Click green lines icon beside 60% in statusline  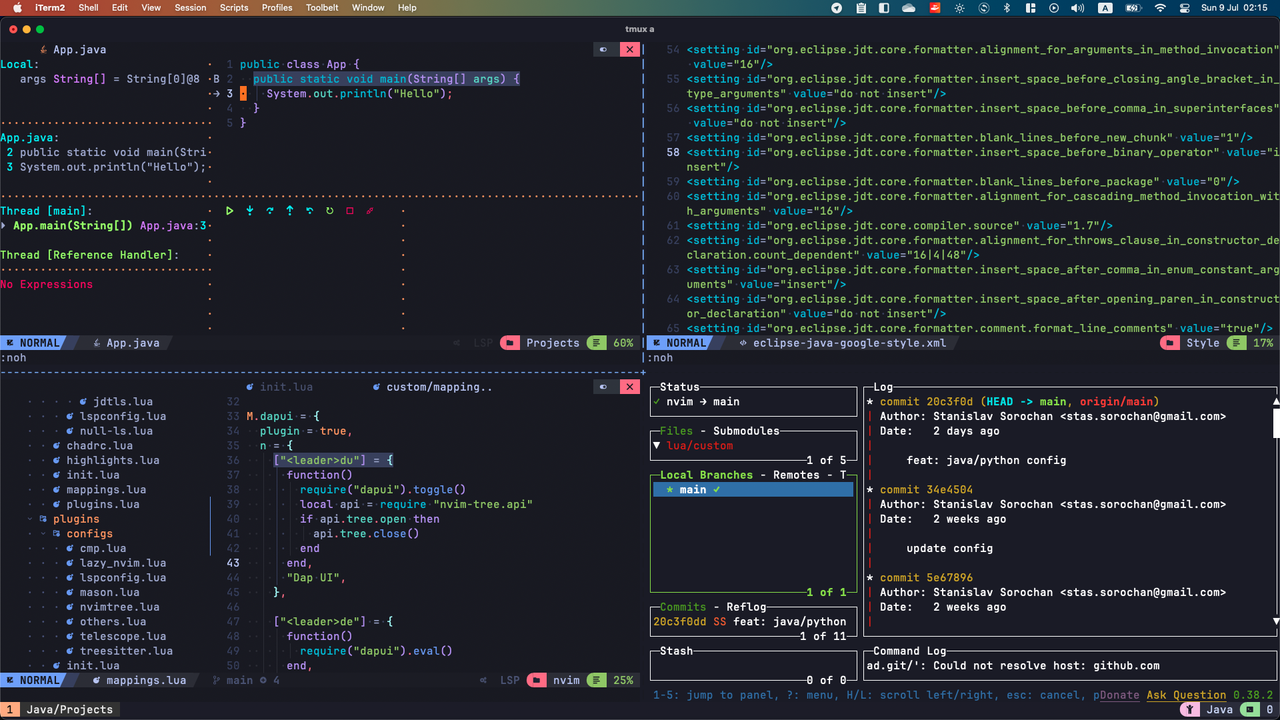pos(596,343)
